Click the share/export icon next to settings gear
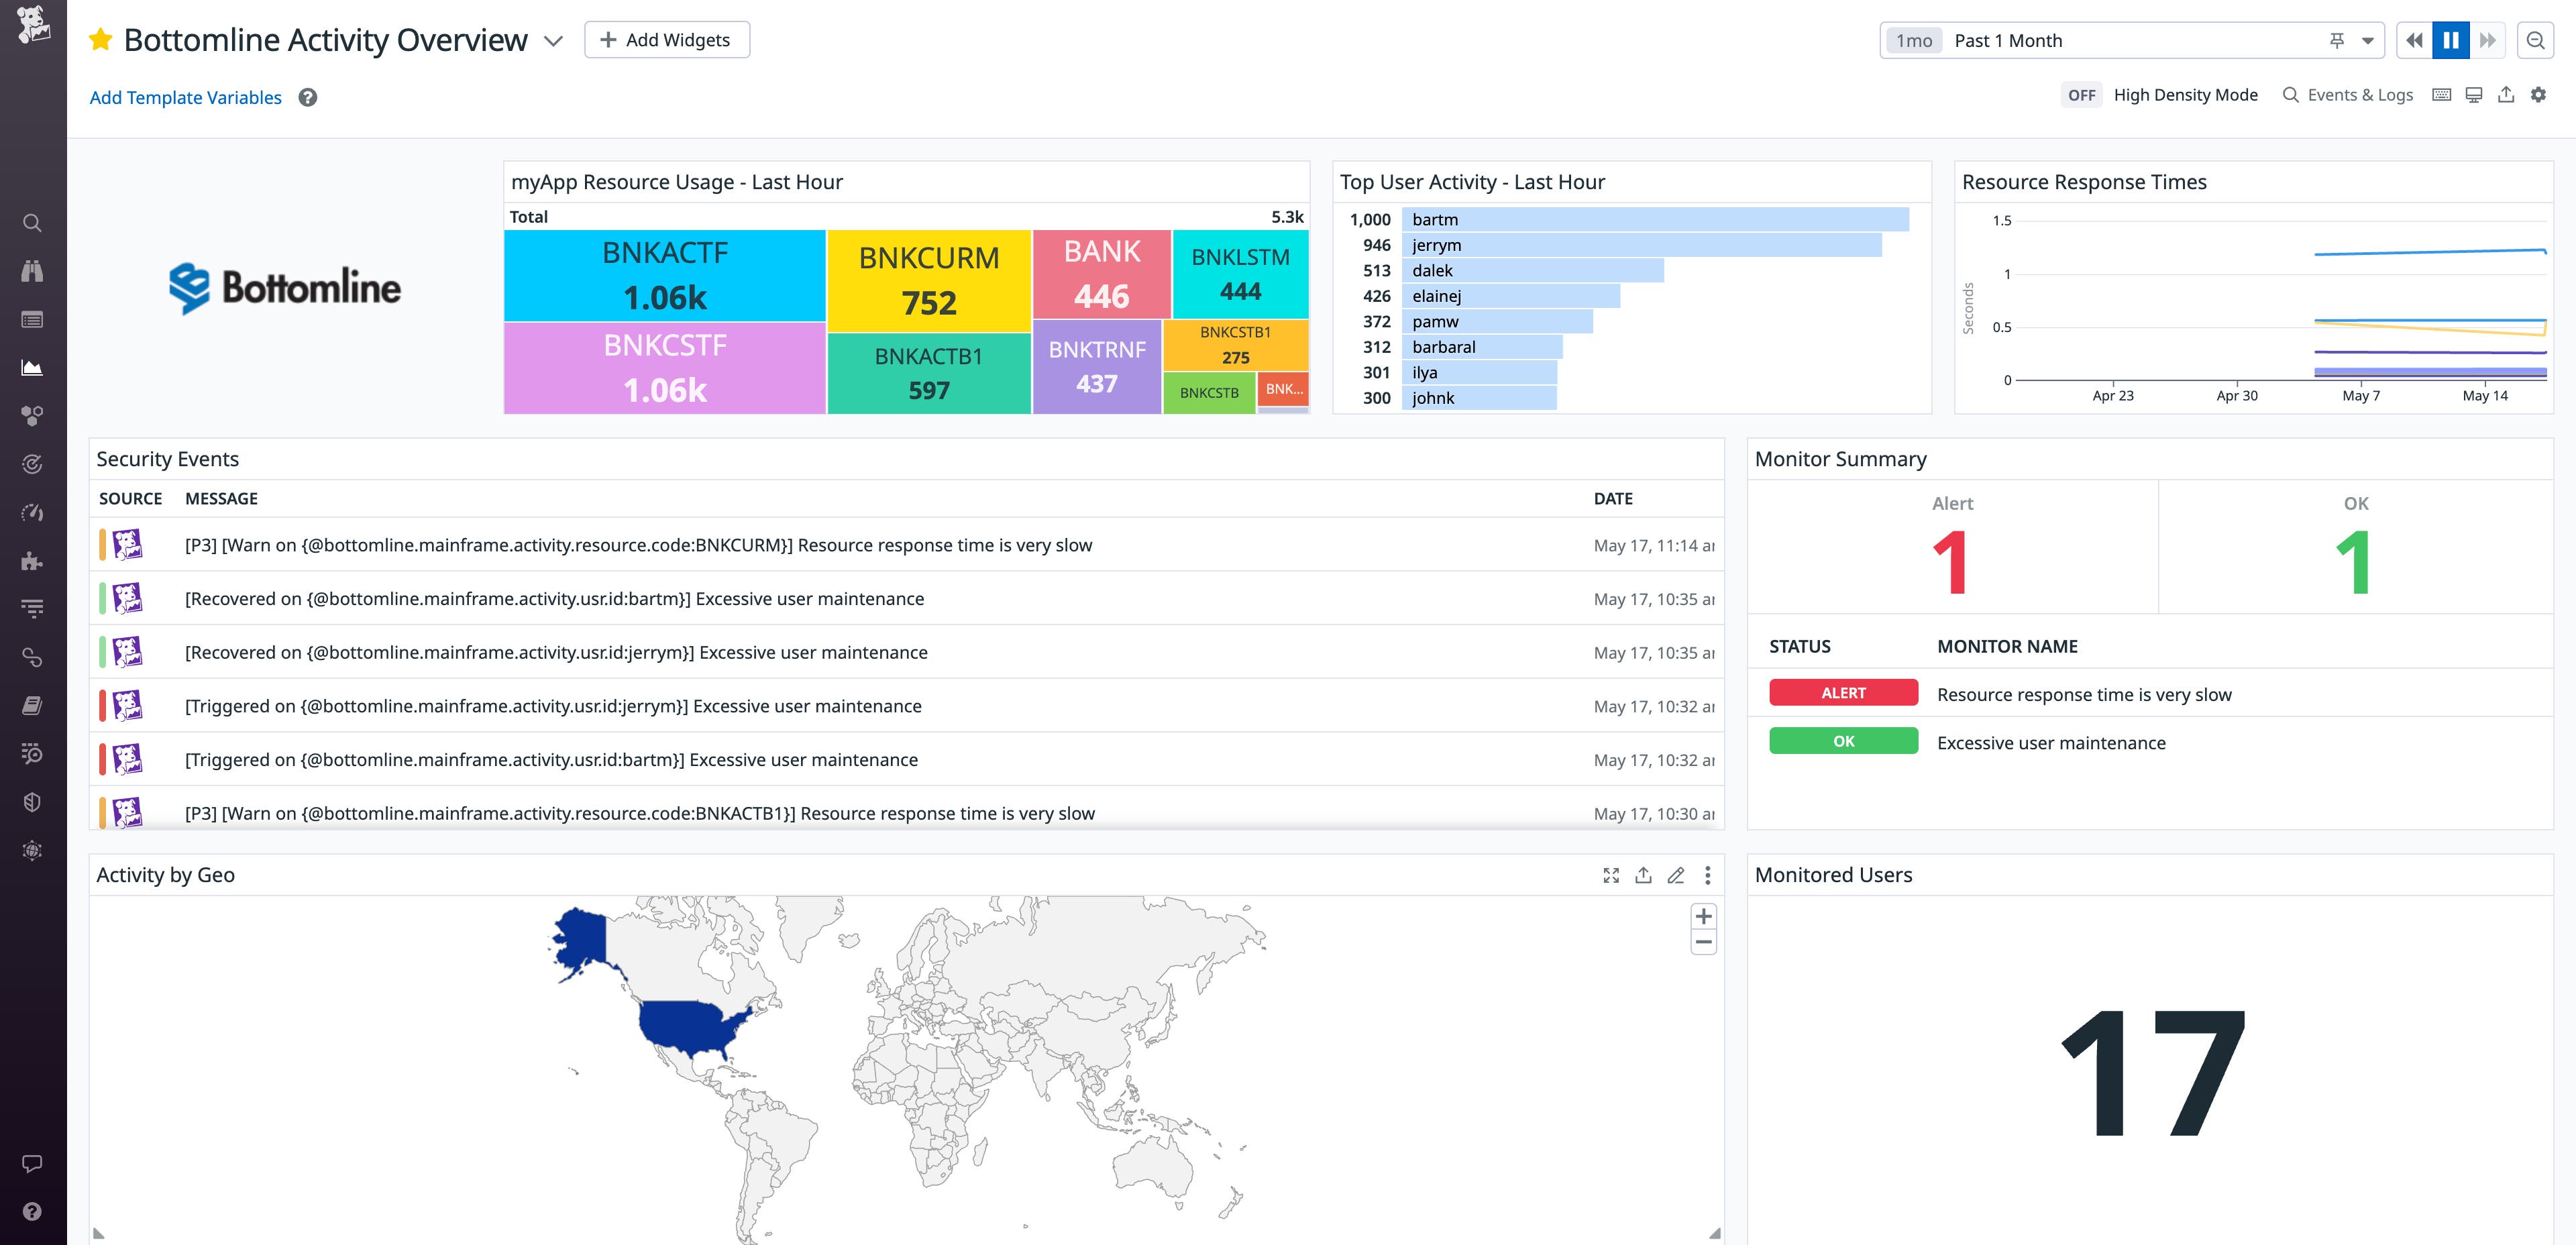2576x1245 pixels. click(2507, 94)
